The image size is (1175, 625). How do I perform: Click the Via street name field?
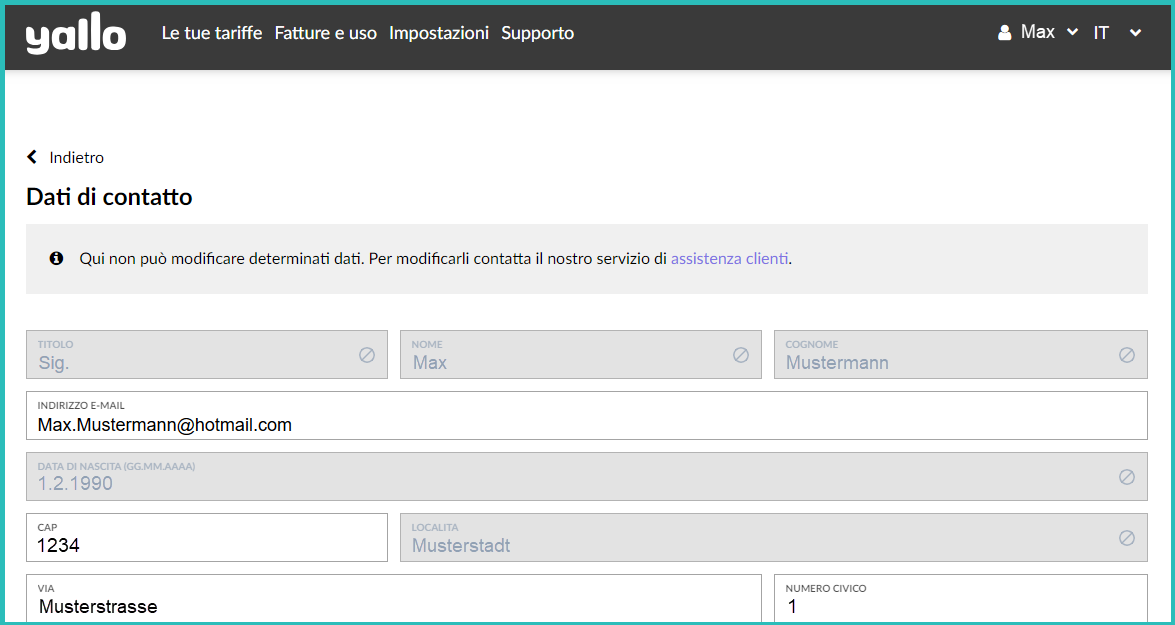(393, 605)
